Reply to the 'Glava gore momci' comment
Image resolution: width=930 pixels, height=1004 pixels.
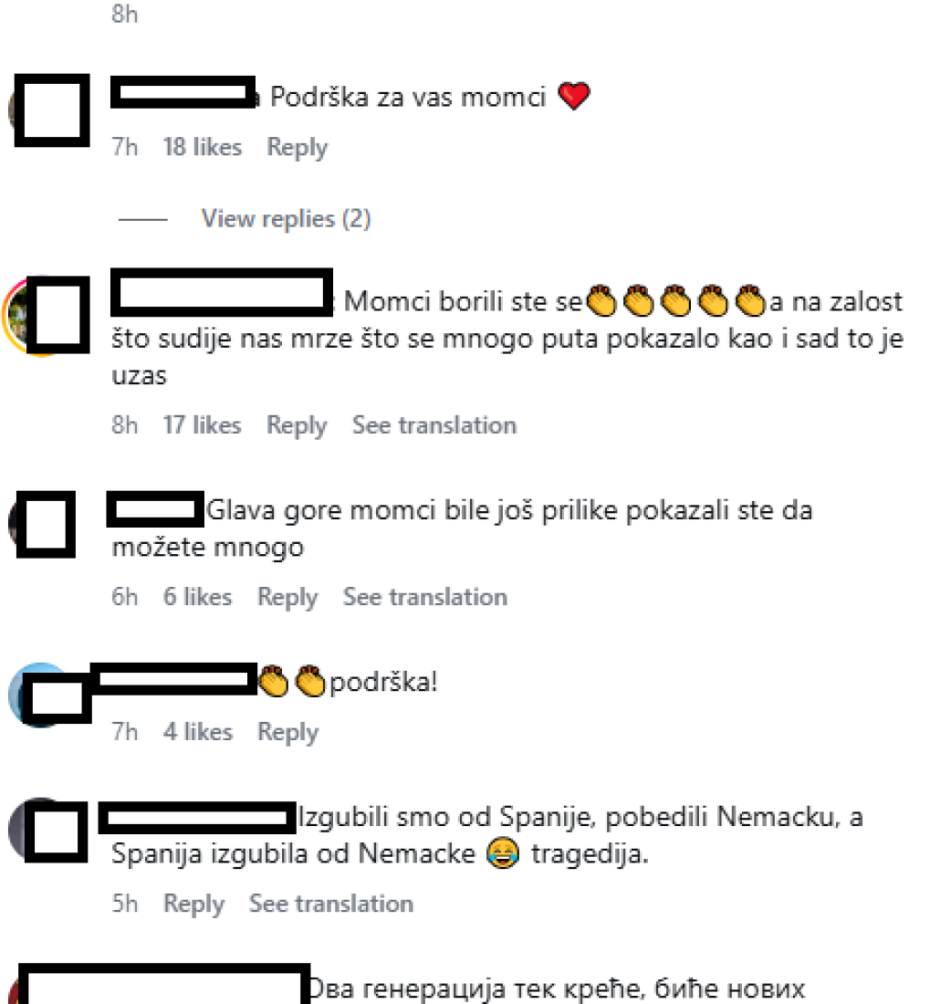tap(287, 597)
